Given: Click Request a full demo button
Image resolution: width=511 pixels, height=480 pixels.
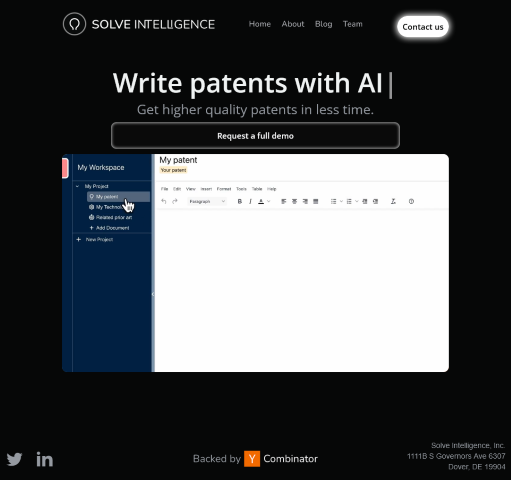Looking at the screenshot, I should coord(255,136).
